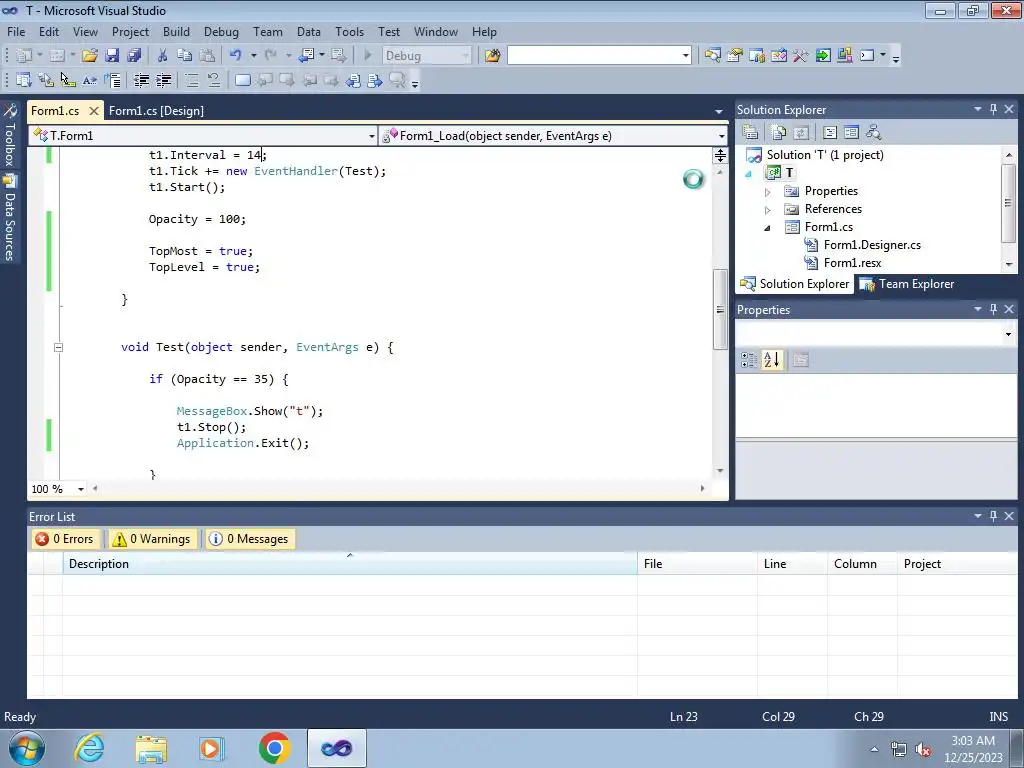Sort Error List by Project column
Viewport: 1024px width, 768px height.
click(x=959, y=564)
